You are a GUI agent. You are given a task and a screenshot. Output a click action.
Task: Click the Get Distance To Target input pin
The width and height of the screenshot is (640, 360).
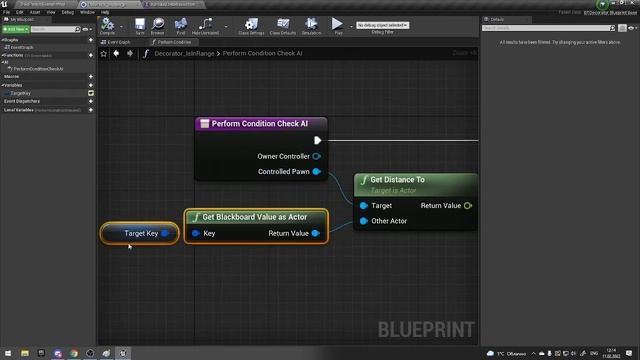click(364, 205)
